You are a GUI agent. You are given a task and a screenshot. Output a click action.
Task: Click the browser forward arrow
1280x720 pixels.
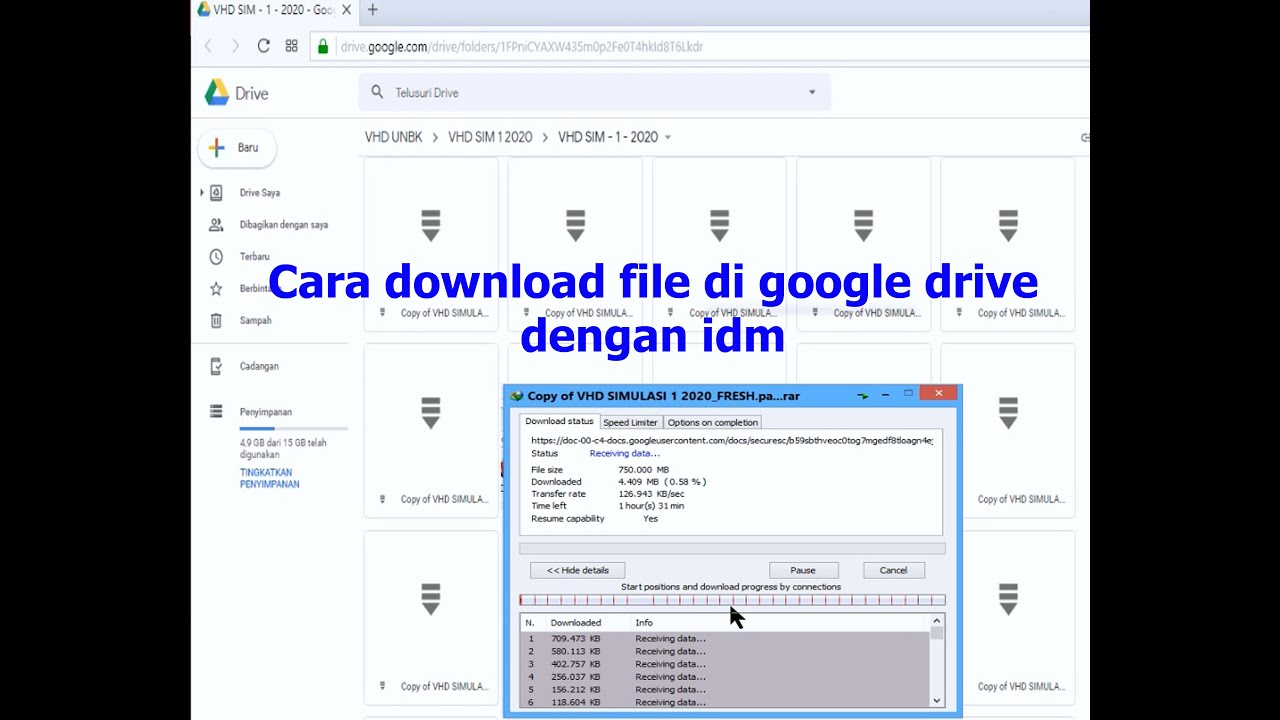[235, 46]
